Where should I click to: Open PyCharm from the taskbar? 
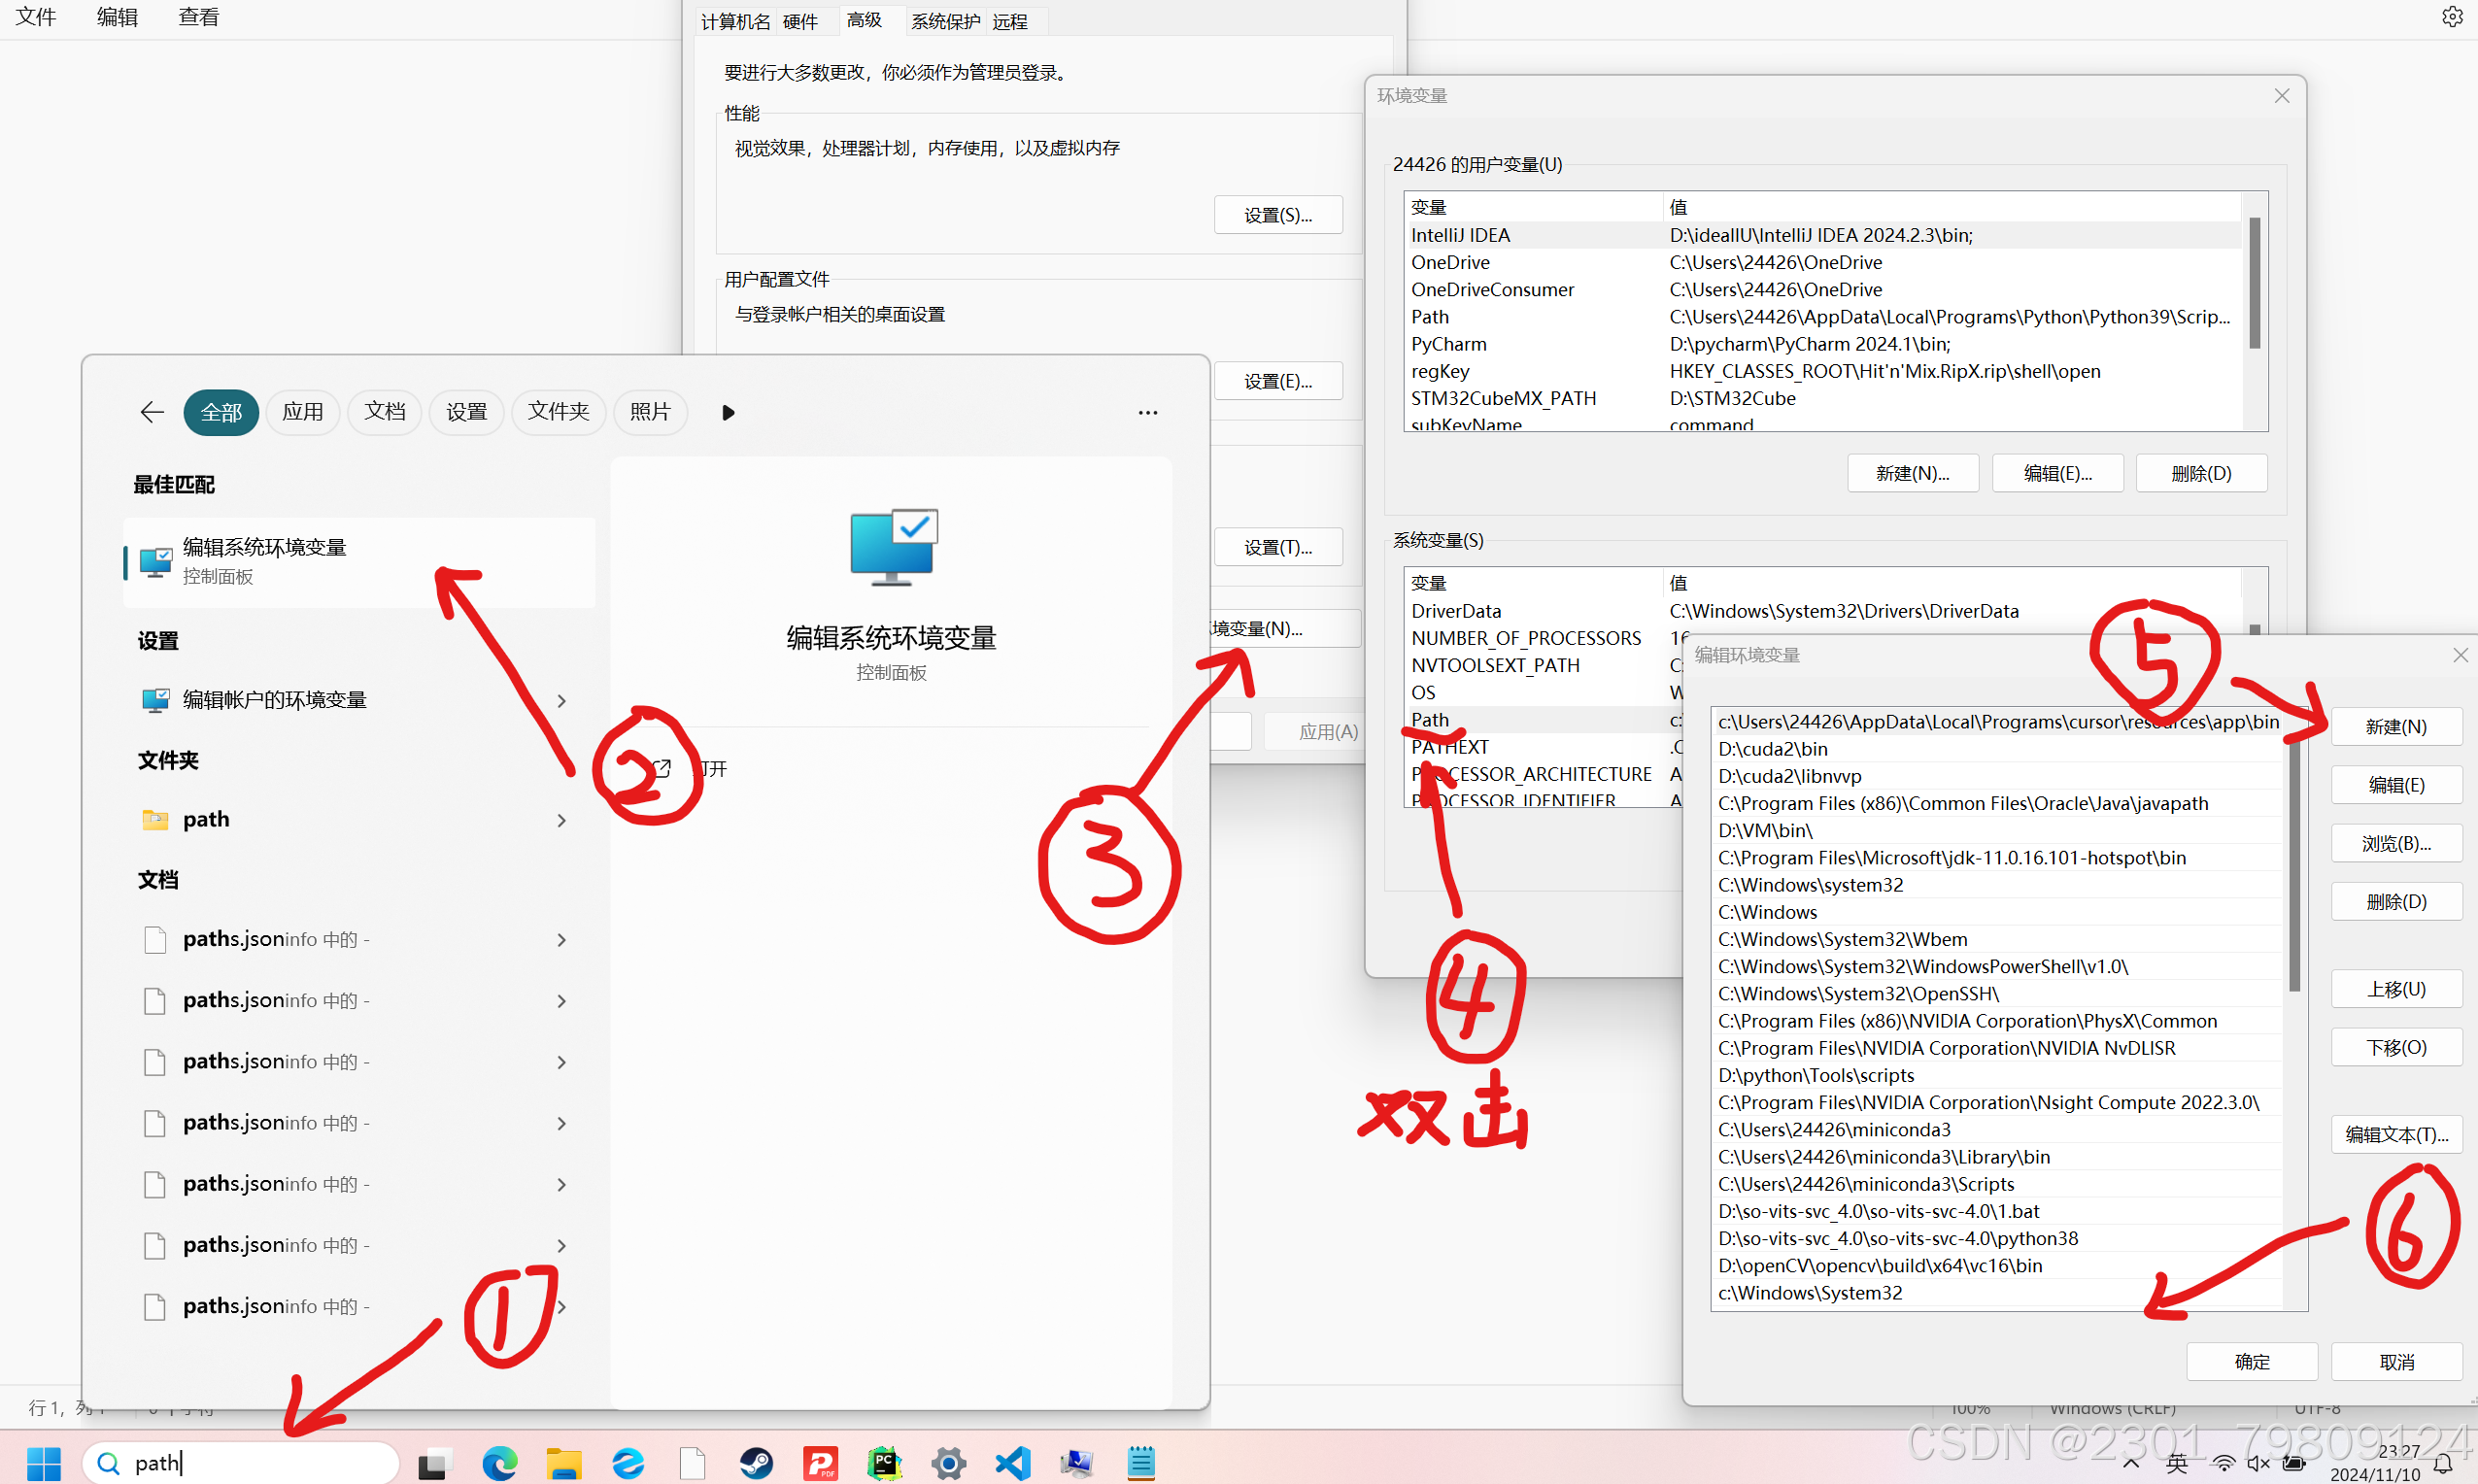click(x=884, y=1463)
